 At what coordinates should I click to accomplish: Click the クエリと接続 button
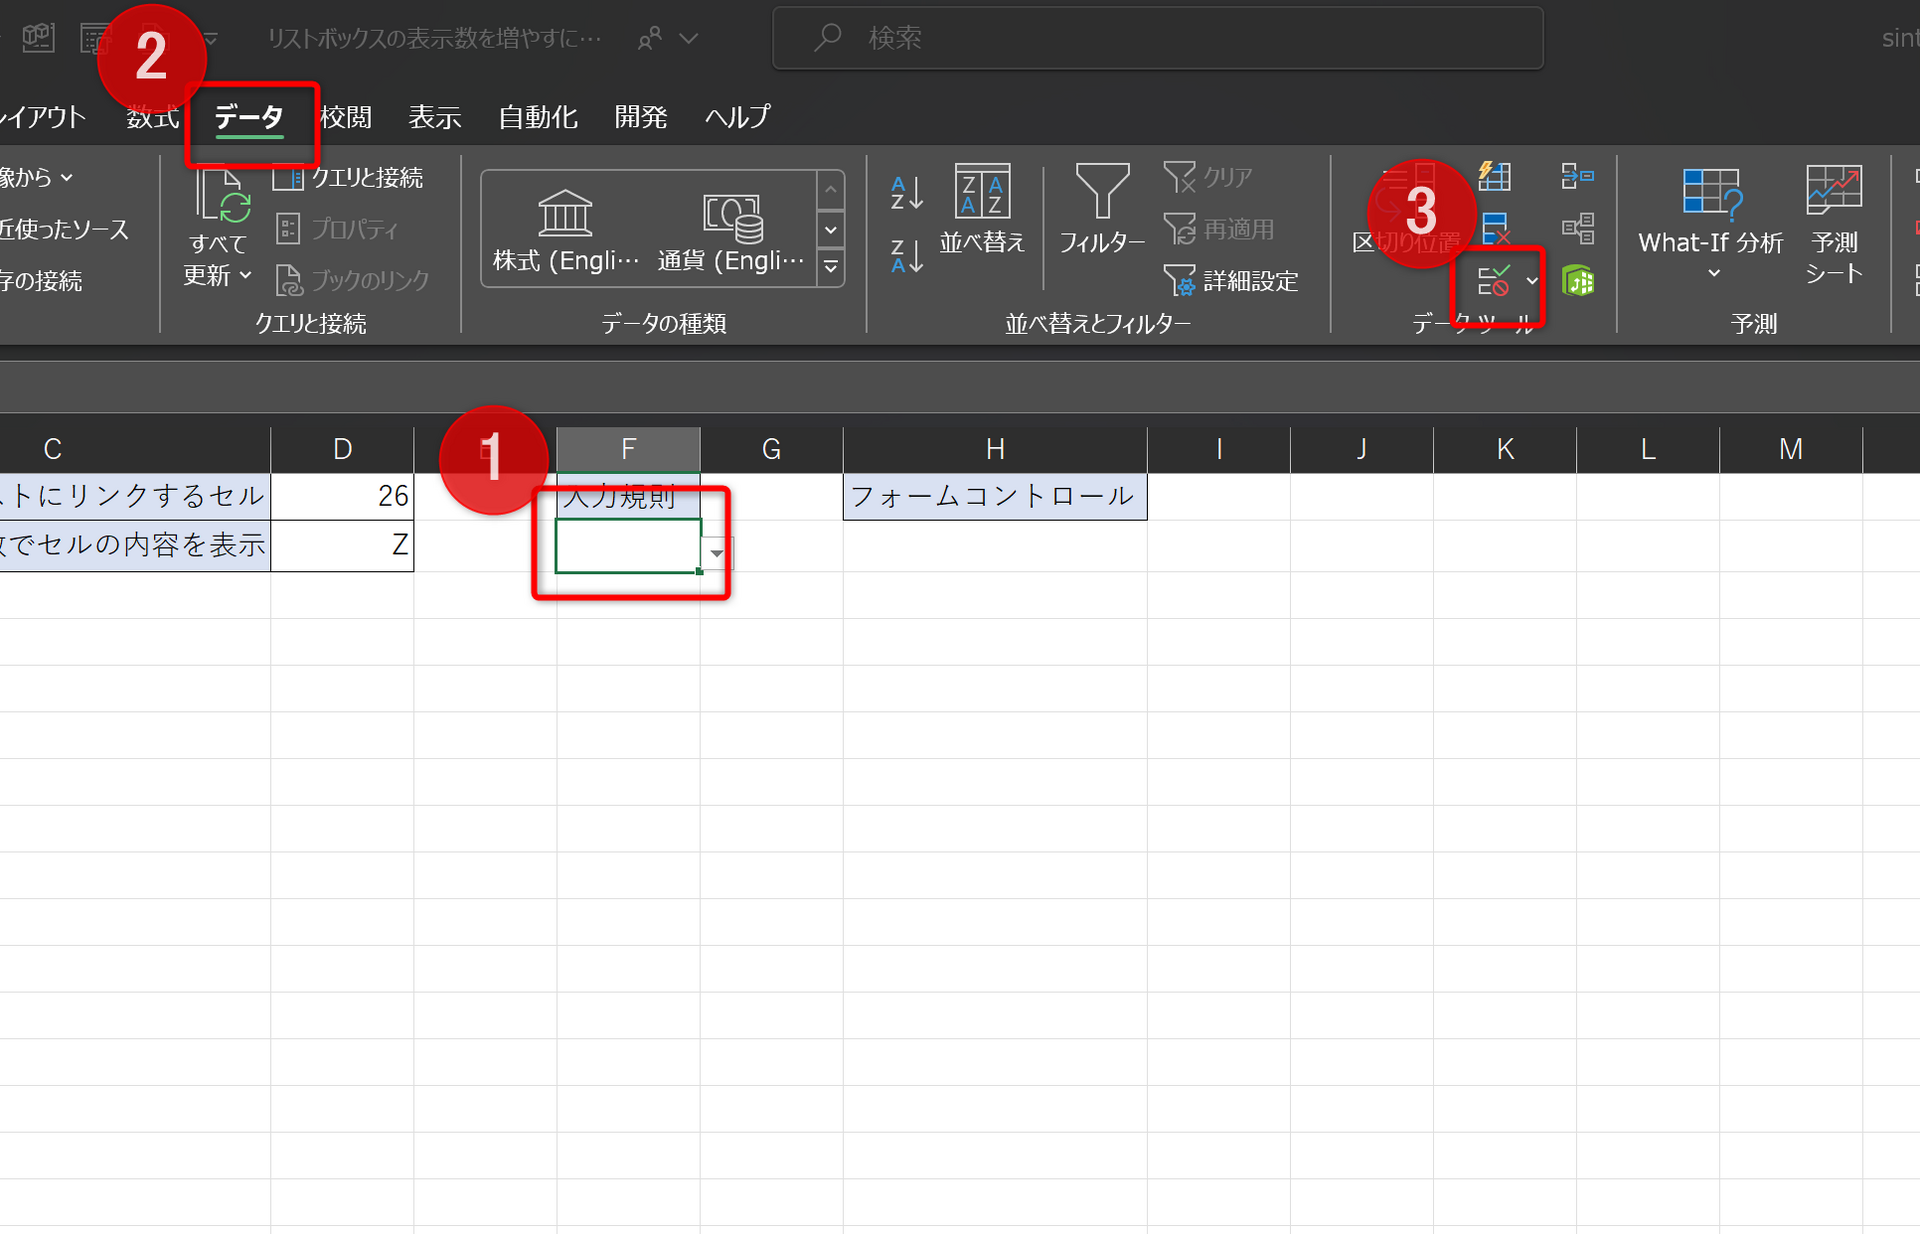coord(349,178)
